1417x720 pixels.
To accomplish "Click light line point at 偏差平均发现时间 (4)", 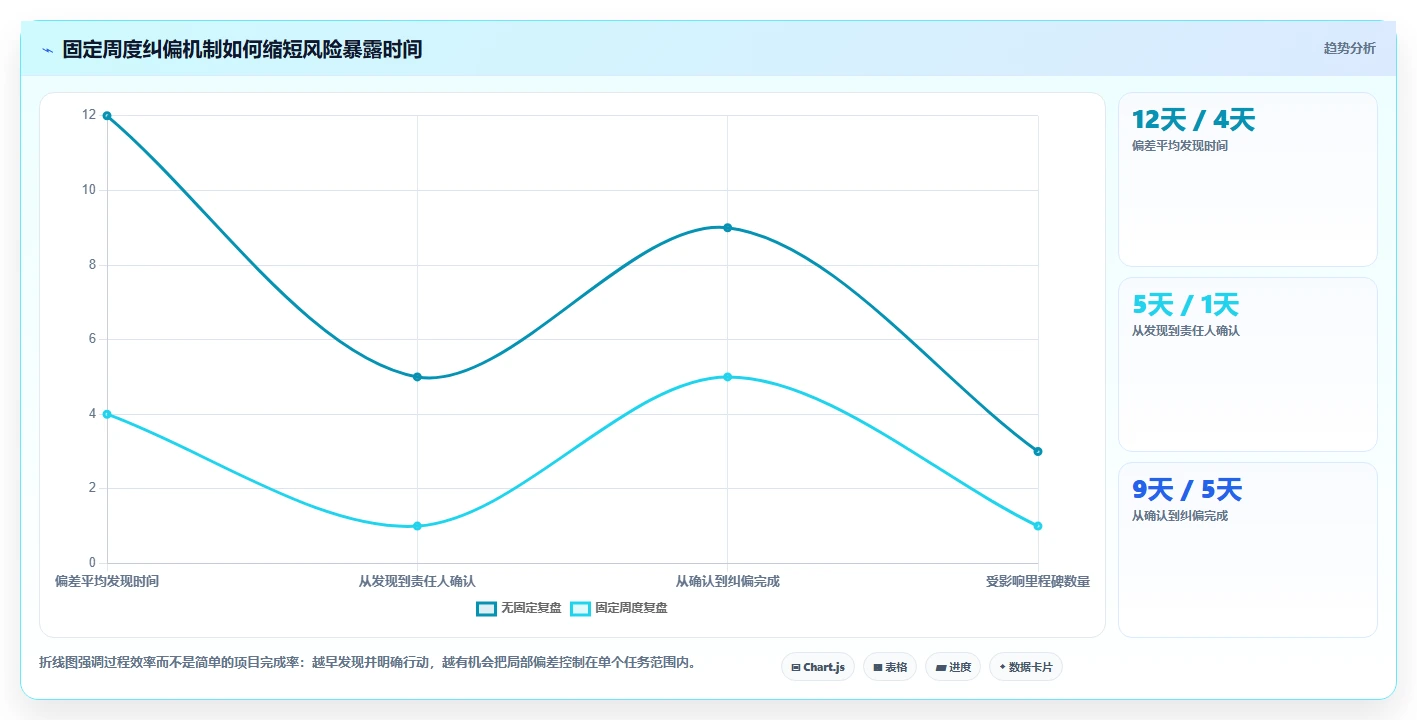I will click(107, 414).
